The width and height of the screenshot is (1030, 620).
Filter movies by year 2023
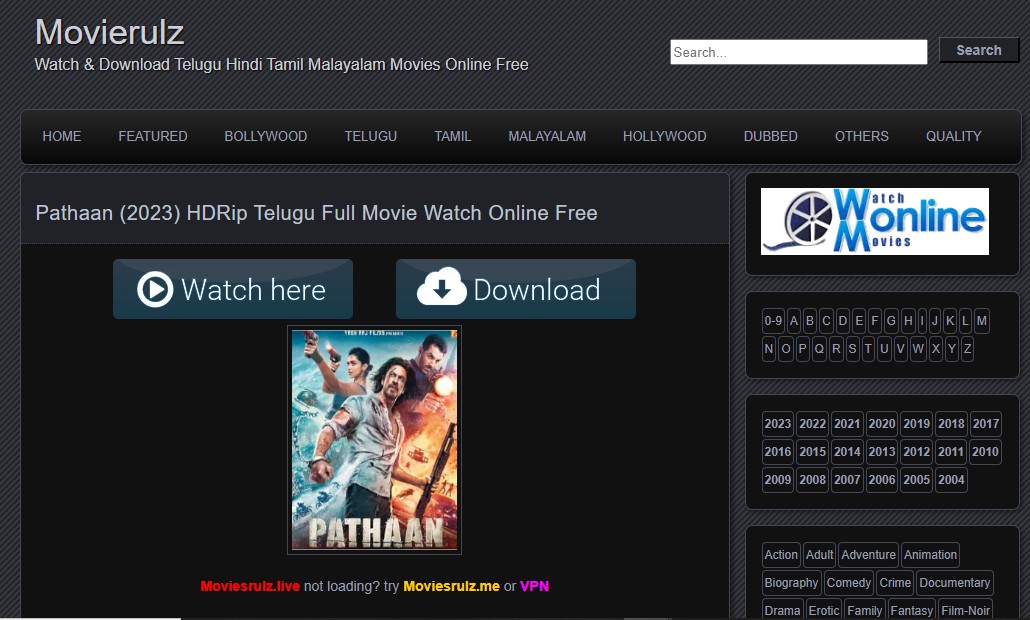pos(778,424)
